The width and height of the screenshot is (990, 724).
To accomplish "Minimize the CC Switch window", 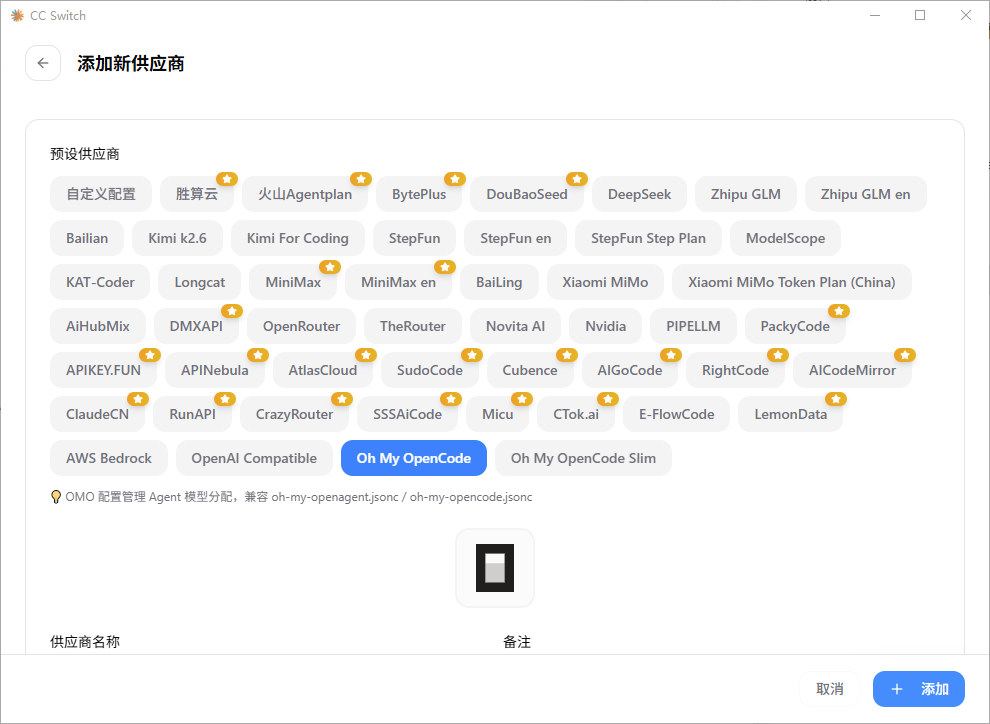I will pyautogui.click(x=875, y=16).
